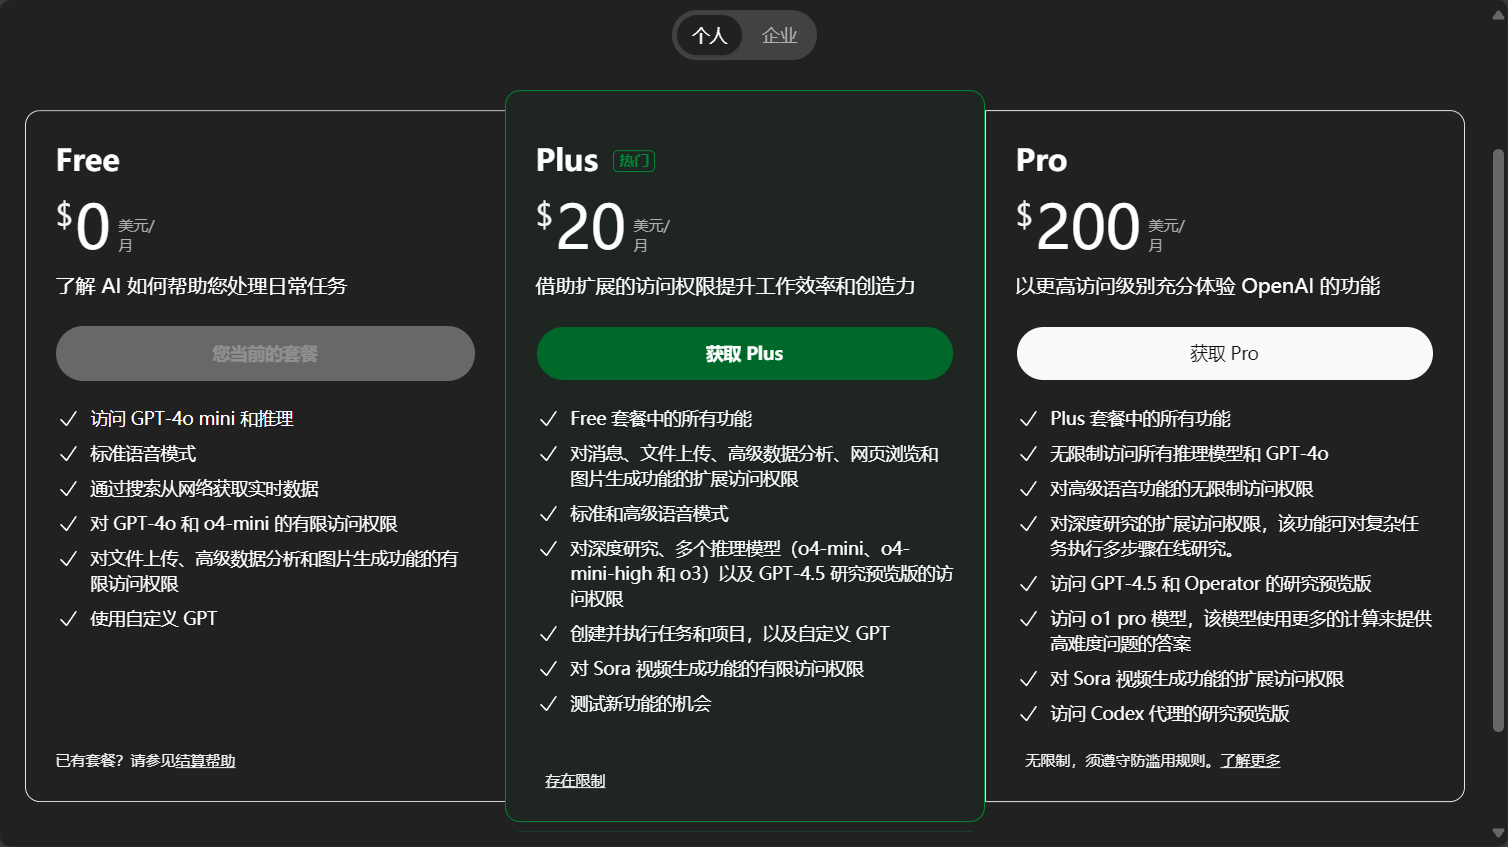1508x847 pixels.
Task: Click the checkmark beside 测试新功能的机会
Action: click(x=548, y=704)
